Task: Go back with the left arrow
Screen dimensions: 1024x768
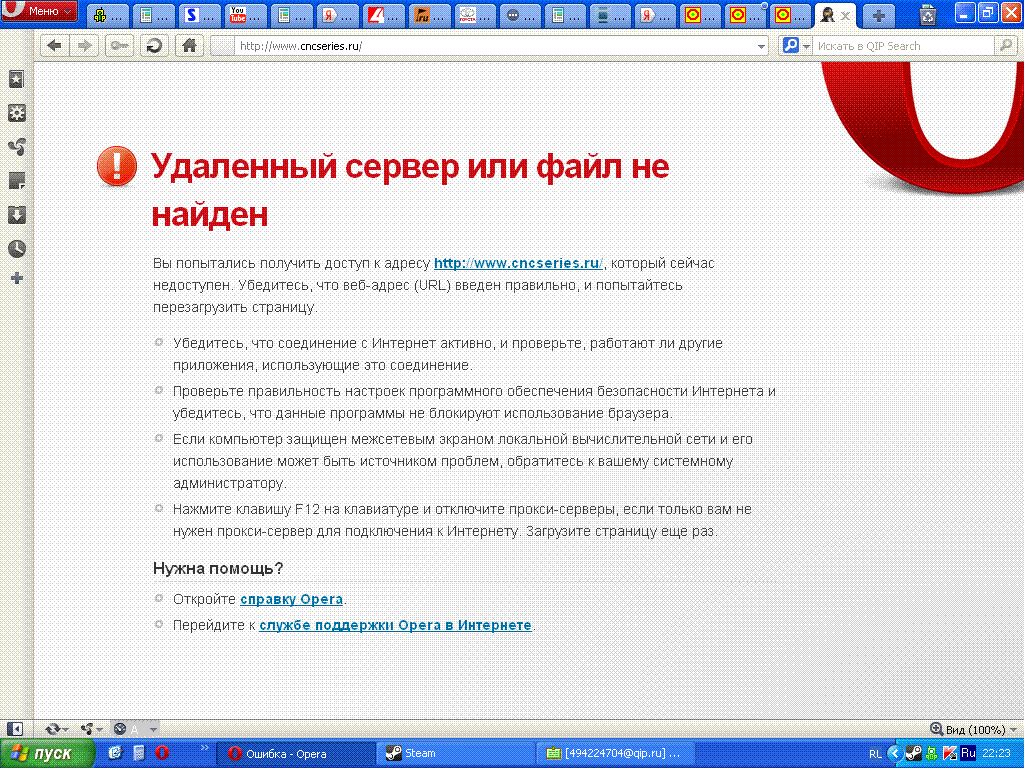Action: click(55, 46)
